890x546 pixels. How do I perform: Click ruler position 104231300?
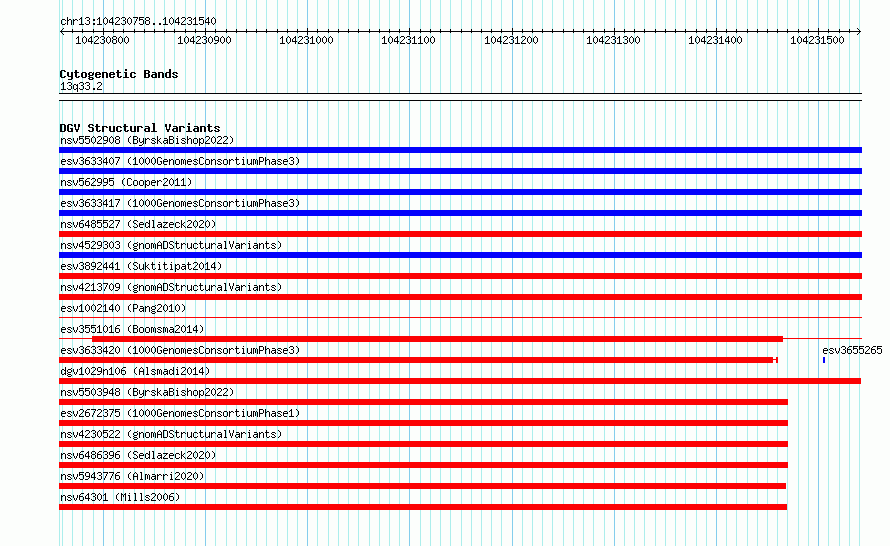click(613, 40)
